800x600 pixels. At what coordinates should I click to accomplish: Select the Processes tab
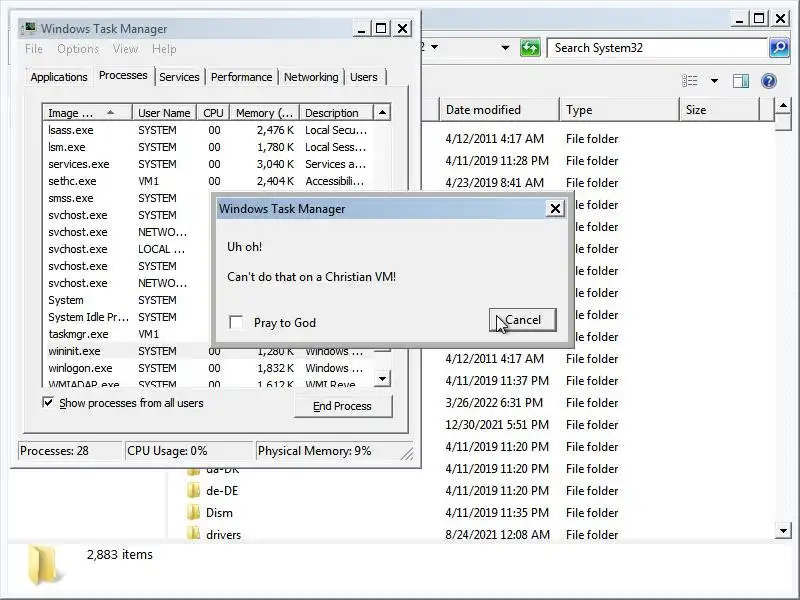tap(123, 76)
